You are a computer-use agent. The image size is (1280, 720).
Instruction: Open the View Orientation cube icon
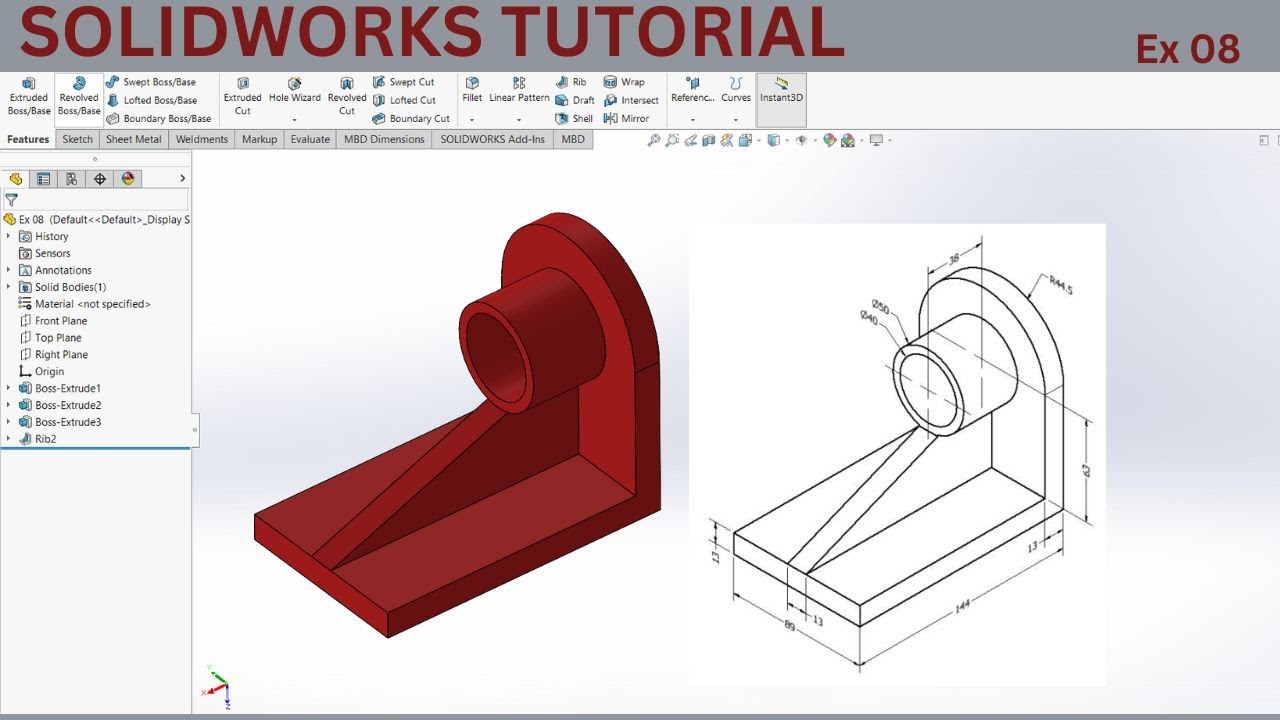point(745,140)
